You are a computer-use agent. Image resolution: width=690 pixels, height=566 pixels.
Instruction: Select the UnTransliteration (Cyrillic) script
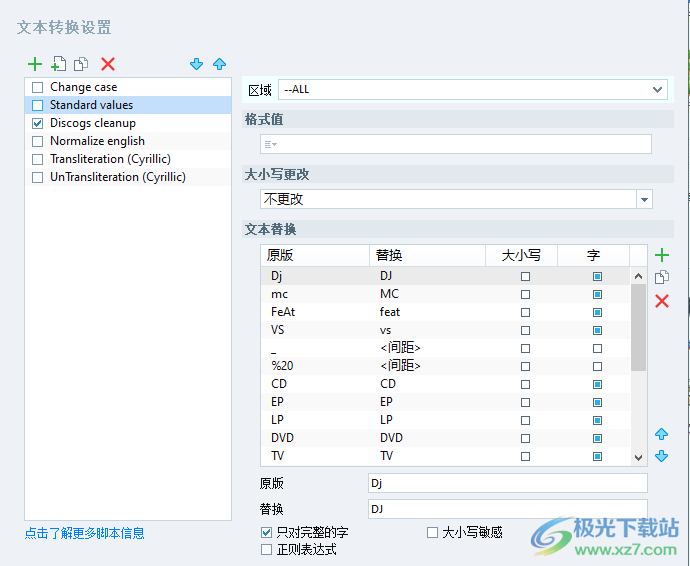[x=128, y=177]
